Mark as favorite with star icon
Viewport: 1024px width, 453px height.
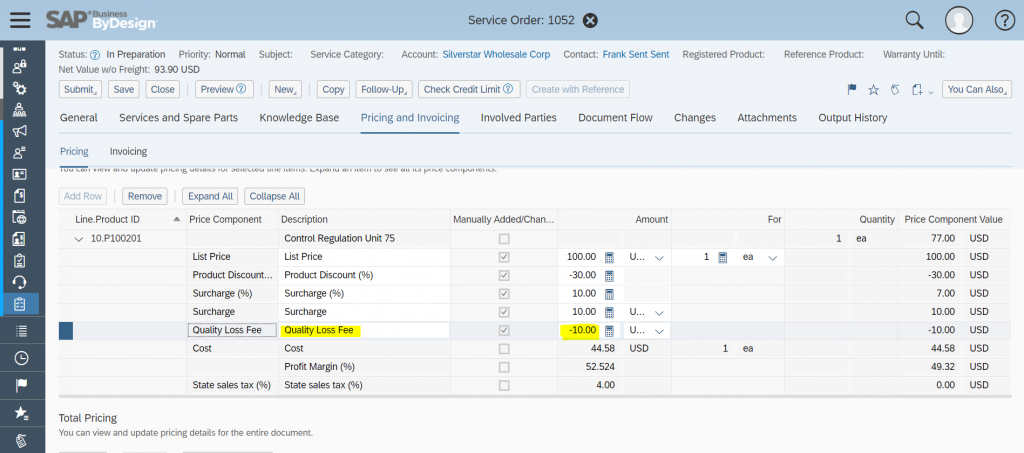pos(873,89)
